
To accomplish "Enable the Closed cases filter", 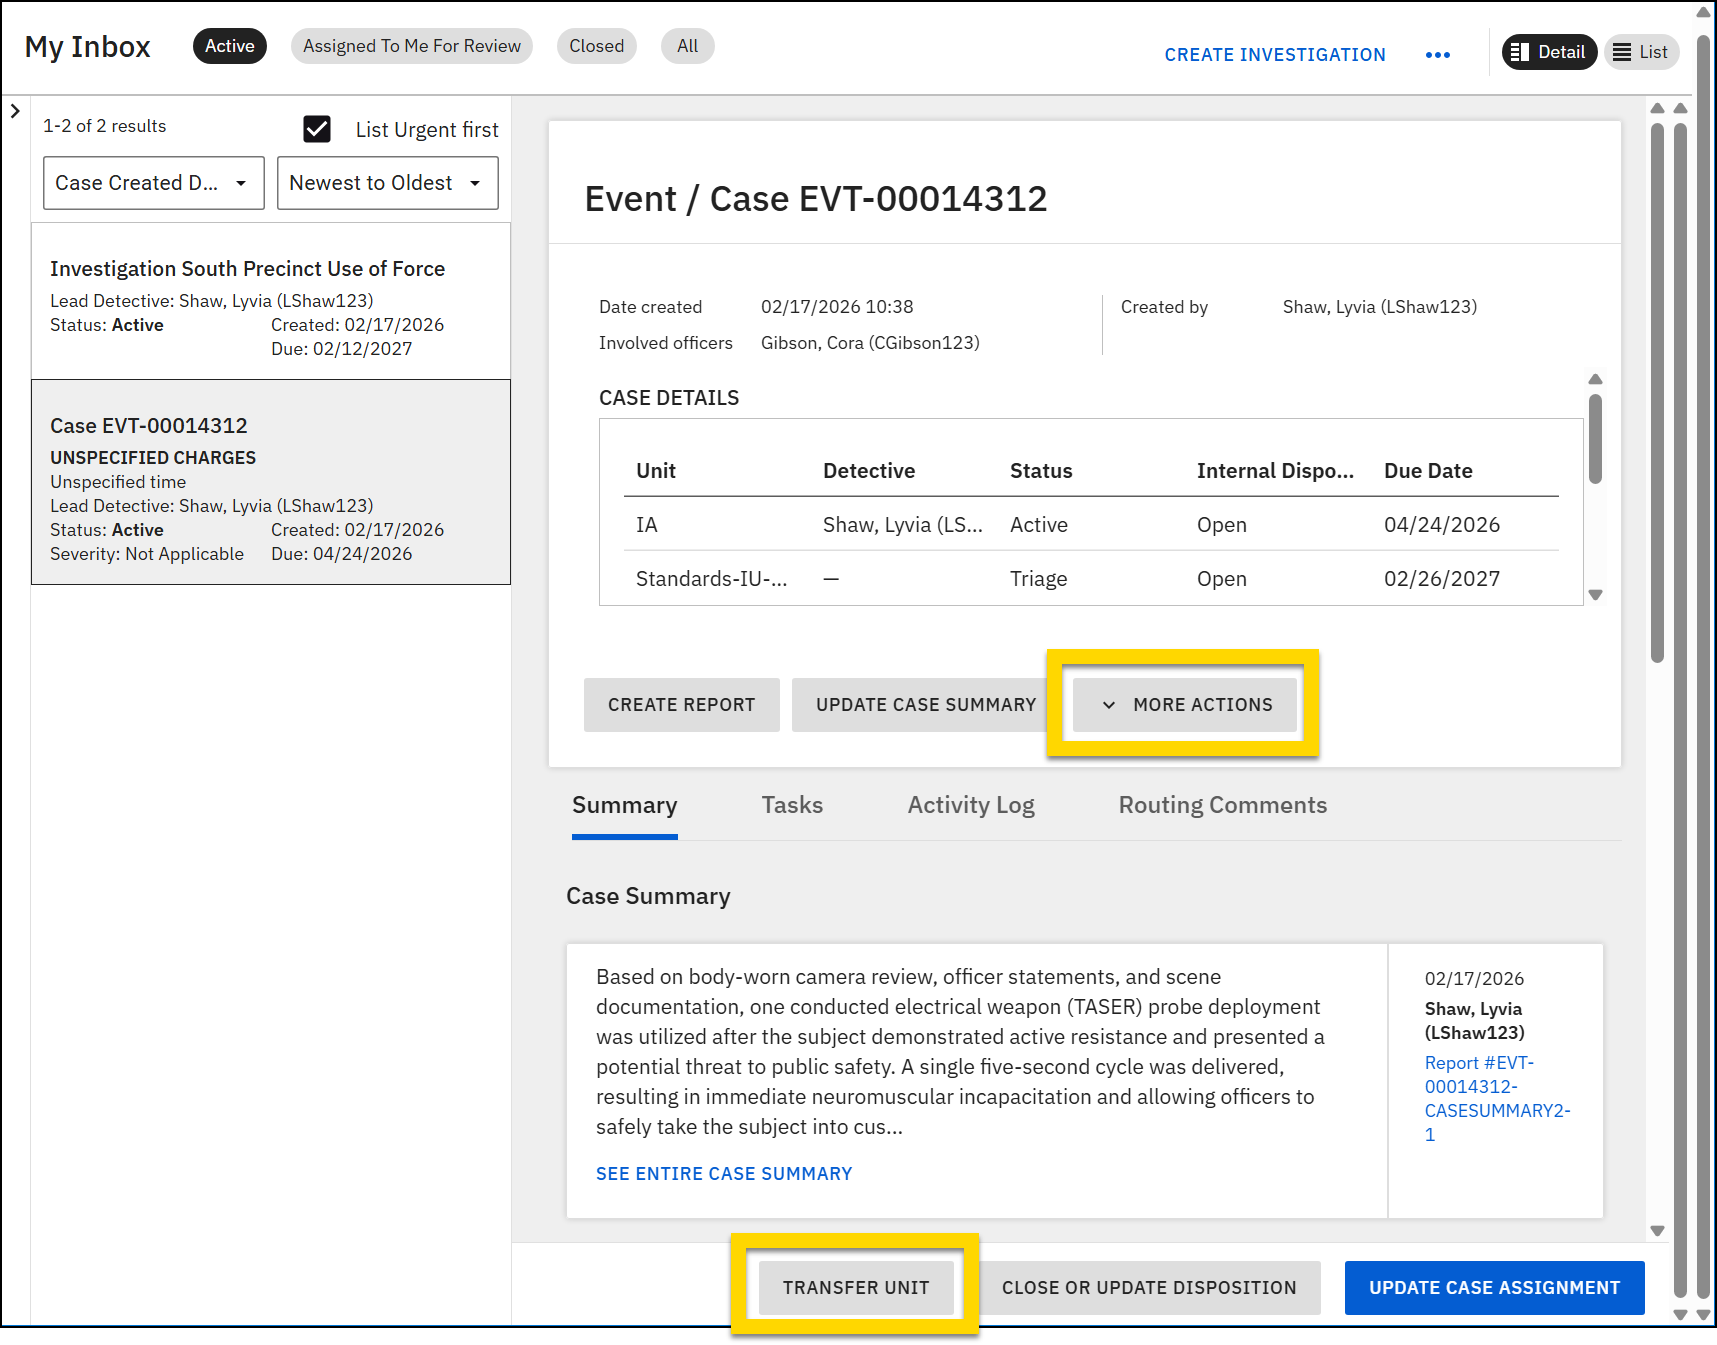I will click(596, 46).
